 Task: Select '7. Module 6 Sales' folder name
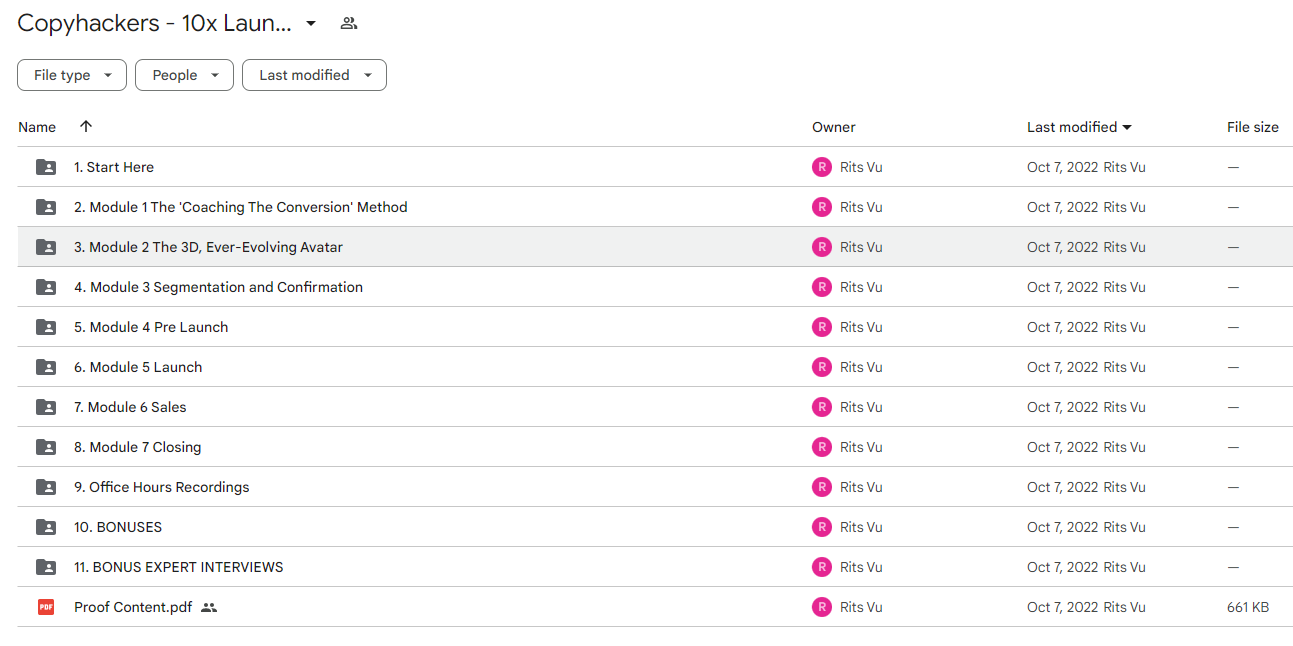click(130, 407)
